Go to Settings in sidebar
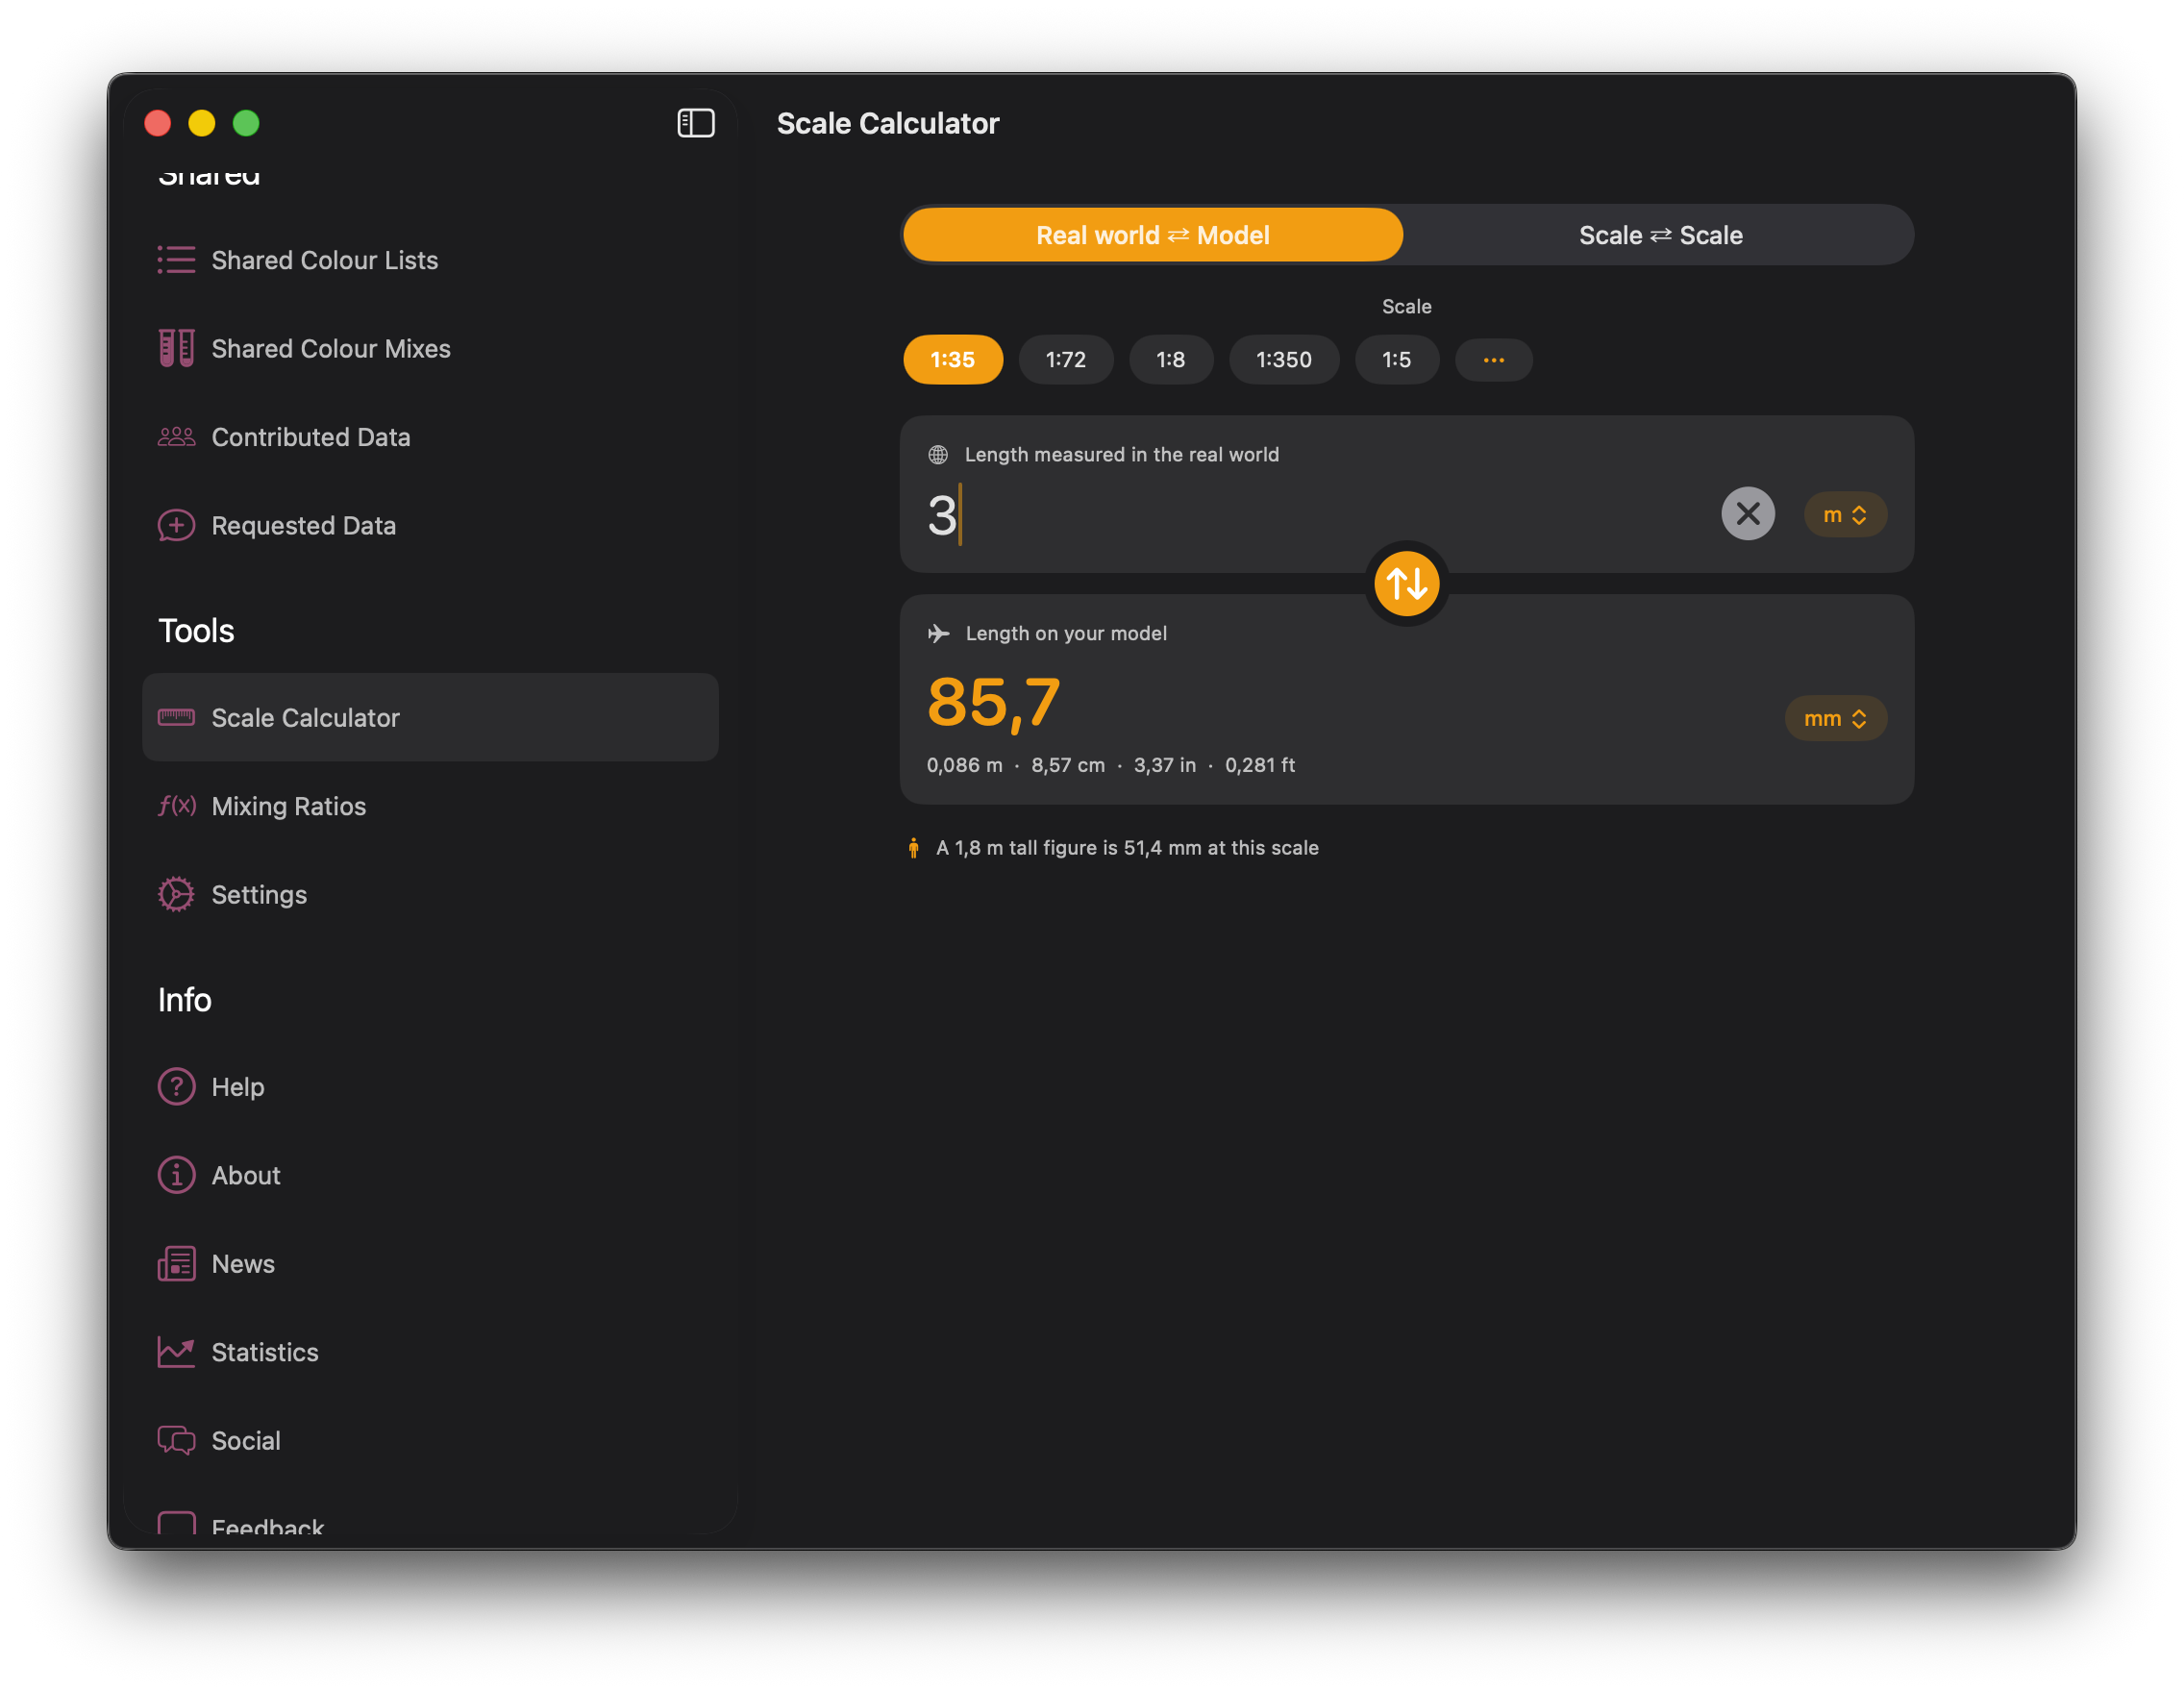 (430, 894)
